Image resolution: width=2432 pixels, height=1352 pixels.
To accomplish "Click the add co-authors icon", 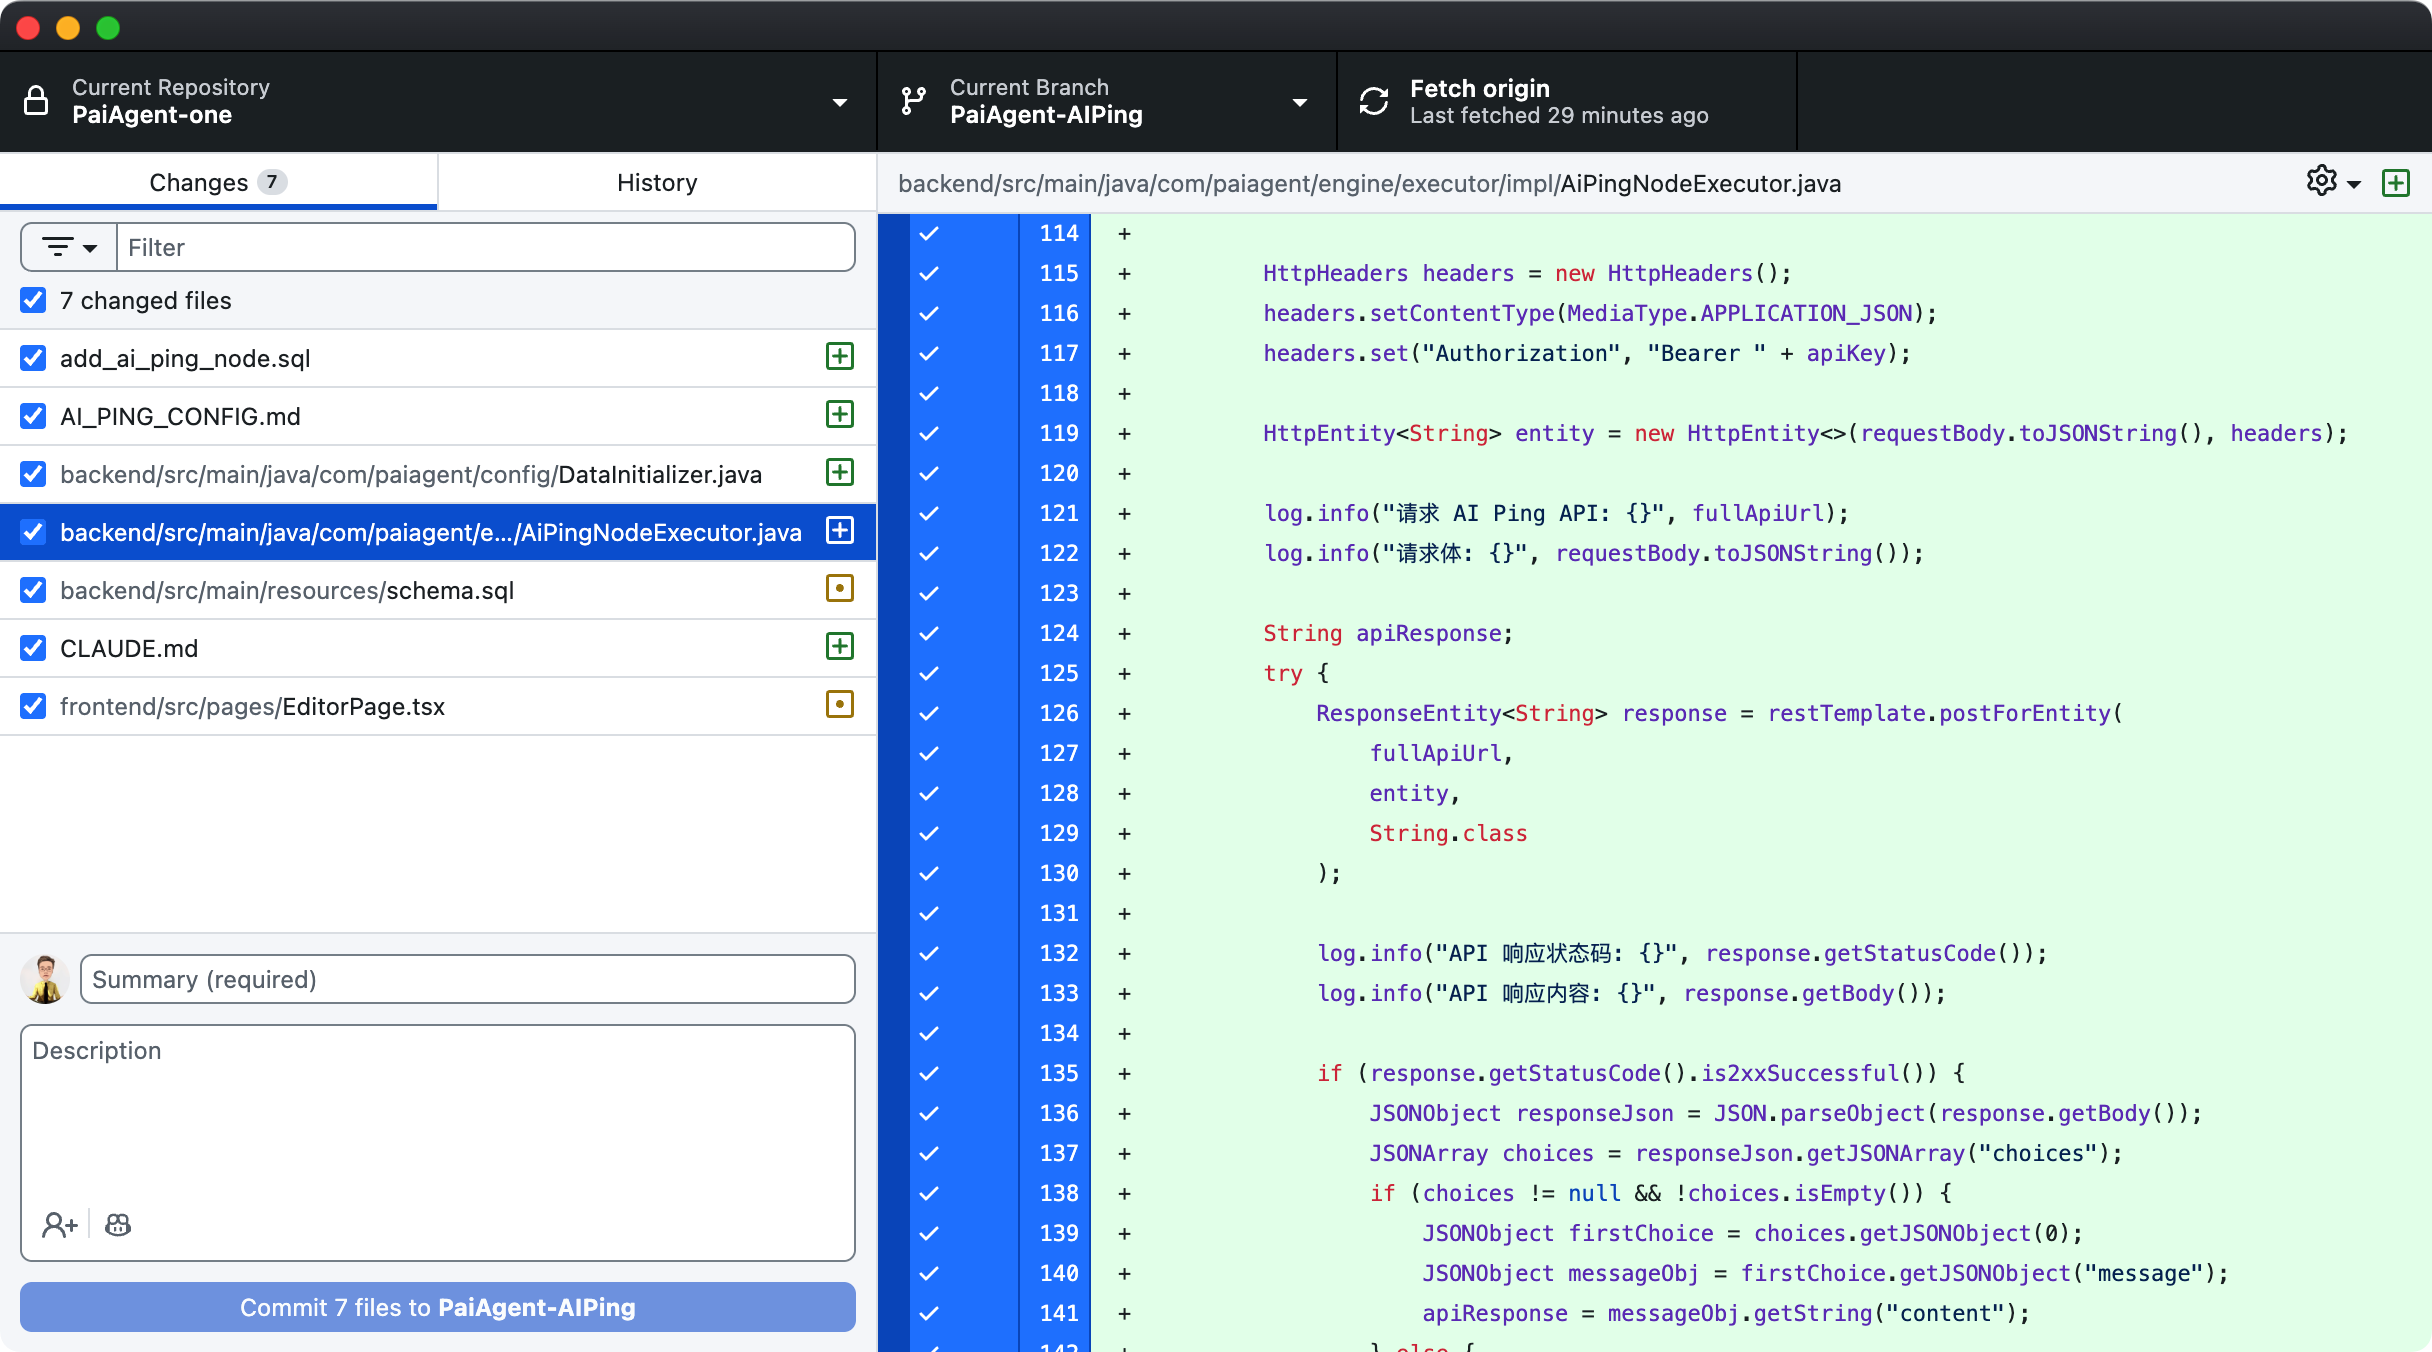I will [x=59, y=1224].
